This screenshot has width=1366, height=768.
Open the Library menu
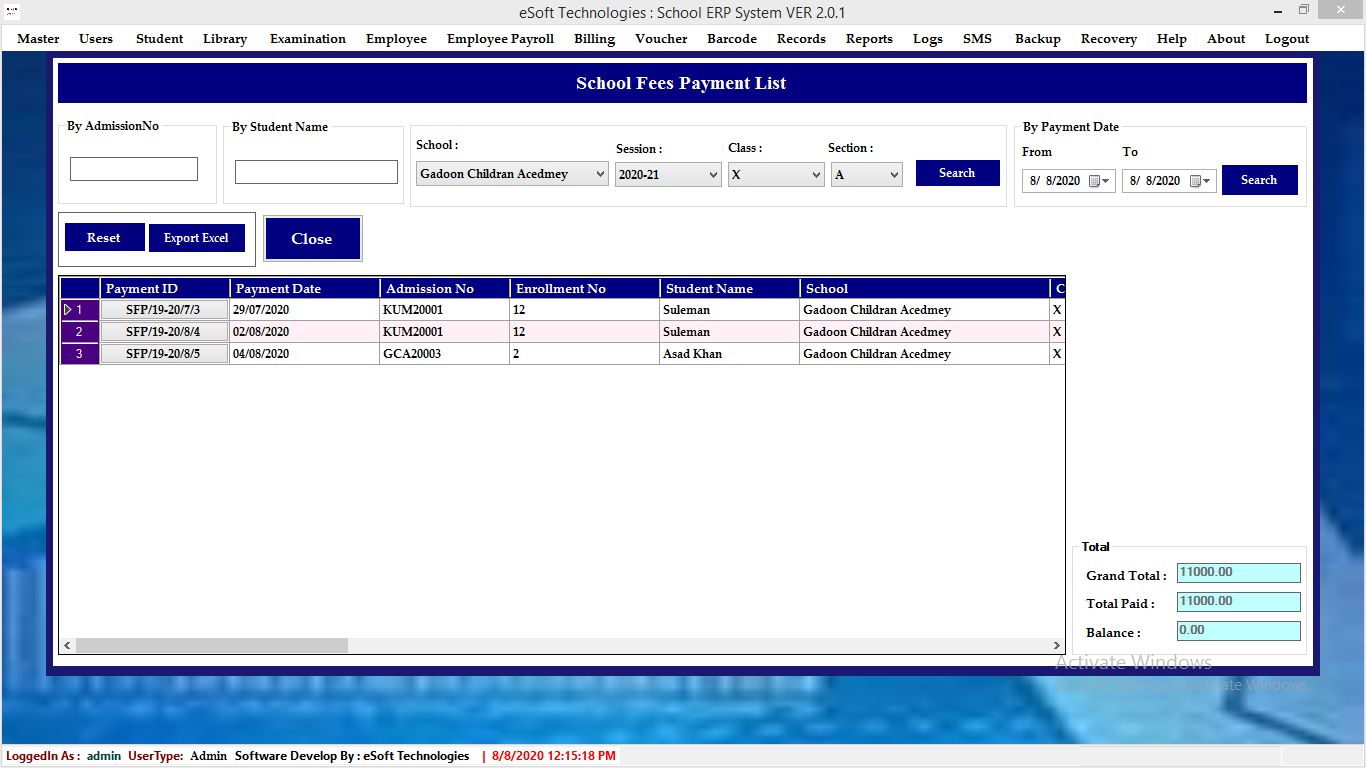pos(225,39)
